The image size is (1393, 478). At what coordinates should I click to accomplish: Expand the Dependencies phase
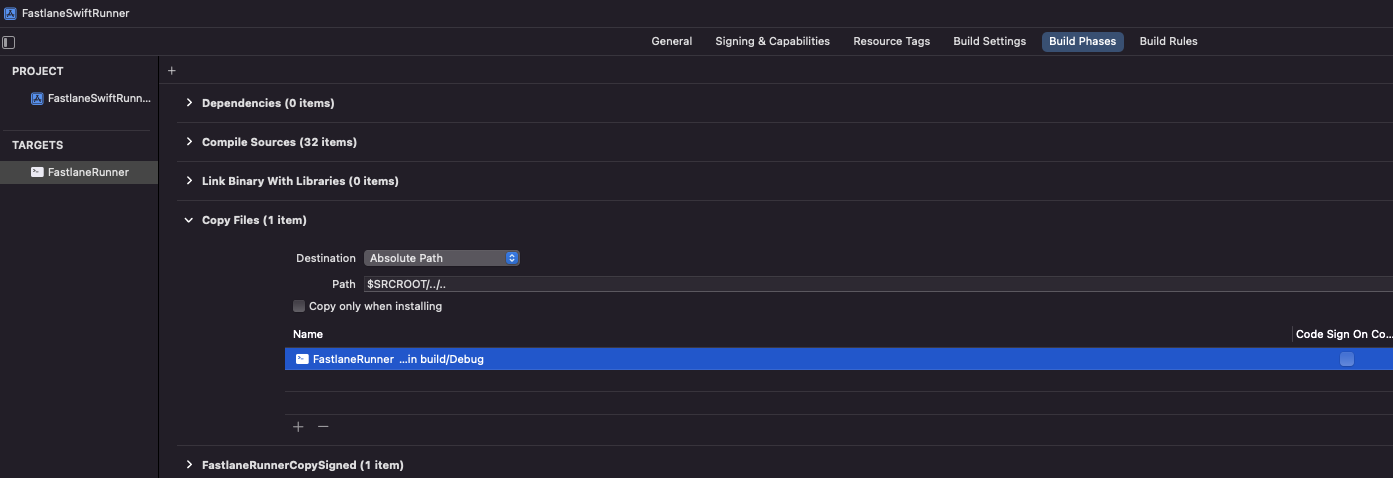189,103
